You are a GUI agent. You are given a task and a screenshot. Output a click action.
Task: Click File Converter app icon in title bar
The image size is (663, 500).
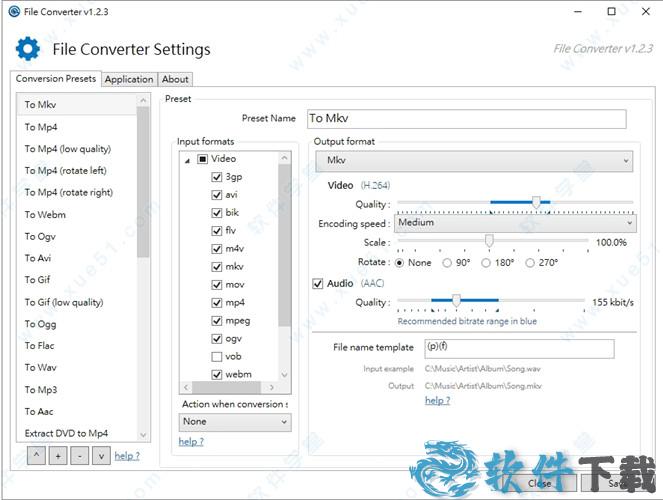click(x=13, y=11)
